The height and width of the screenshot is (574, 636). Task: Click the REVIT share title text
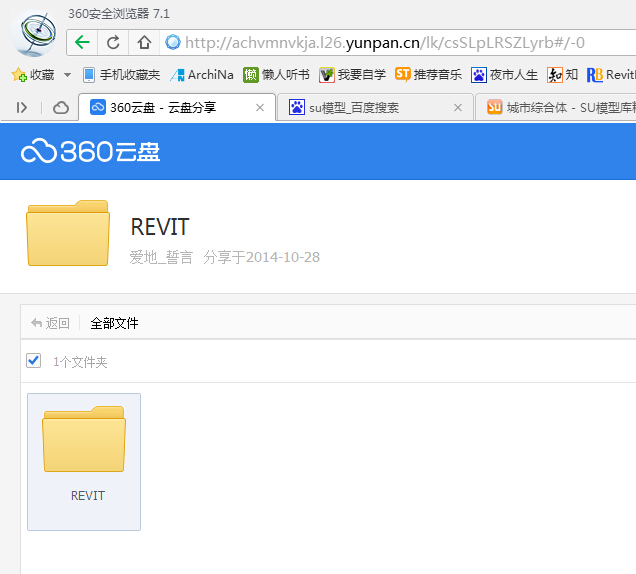[160, 227]
